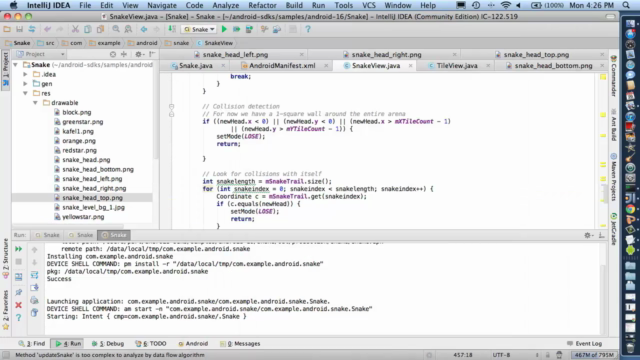This screenshot has width=640, height=360.
Task: Run Snake with green play icon
Action: click(224, 29)
